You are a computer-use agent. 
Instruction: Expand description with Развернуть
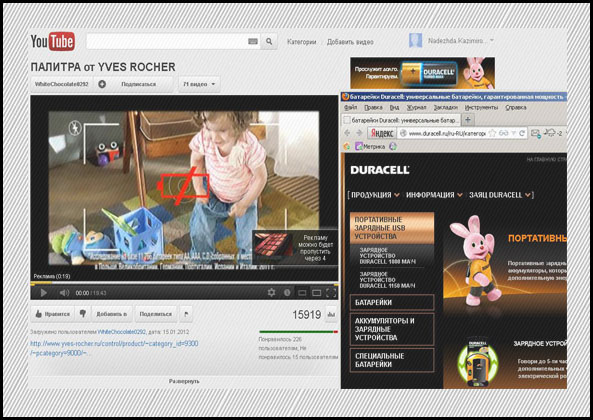[x=184, y=381]
